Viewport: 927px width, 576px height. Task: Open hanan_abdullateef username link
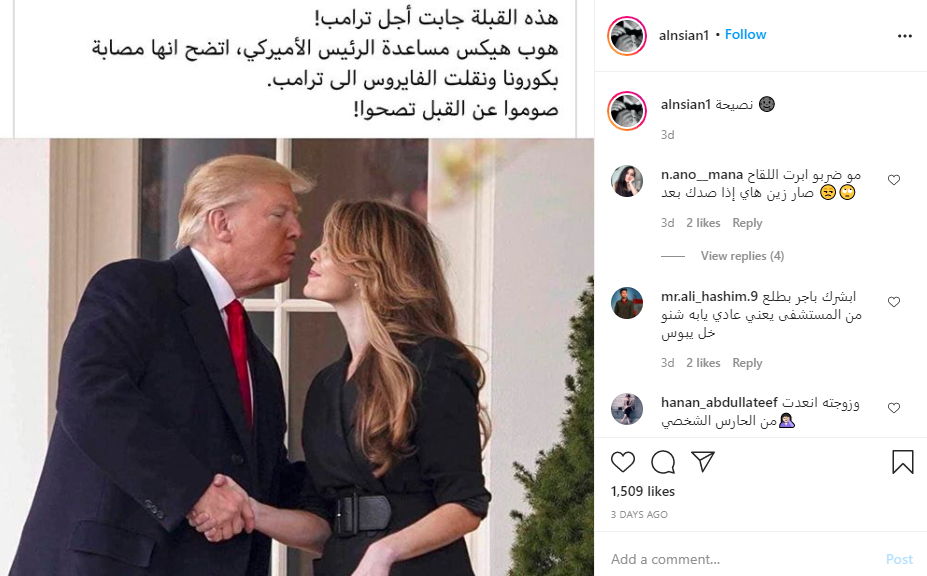[719, 402]
